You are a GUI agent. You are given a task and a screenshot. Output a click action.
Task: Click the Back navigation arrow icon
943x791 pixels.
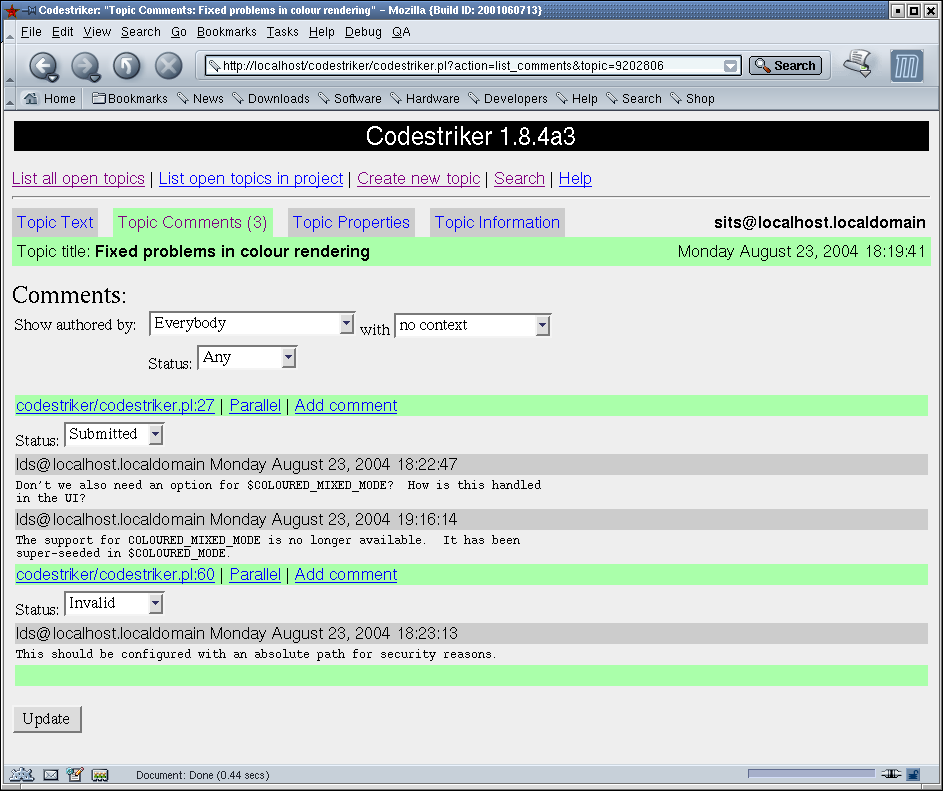pyautogui.click(x=42, y=66)
